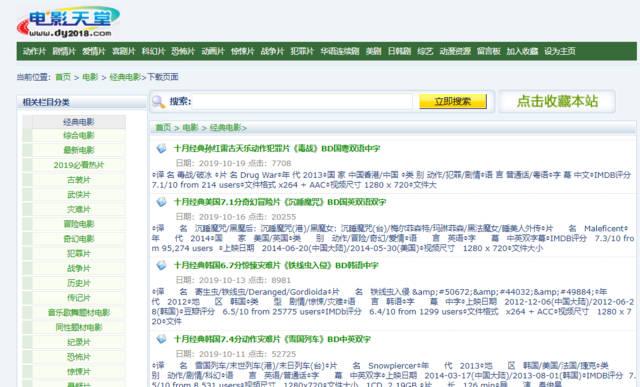Viewport: 640px width, 387px height.
Task: Open 犯罪片 in the green navigation bar
Action: click(x=302, y=51)
